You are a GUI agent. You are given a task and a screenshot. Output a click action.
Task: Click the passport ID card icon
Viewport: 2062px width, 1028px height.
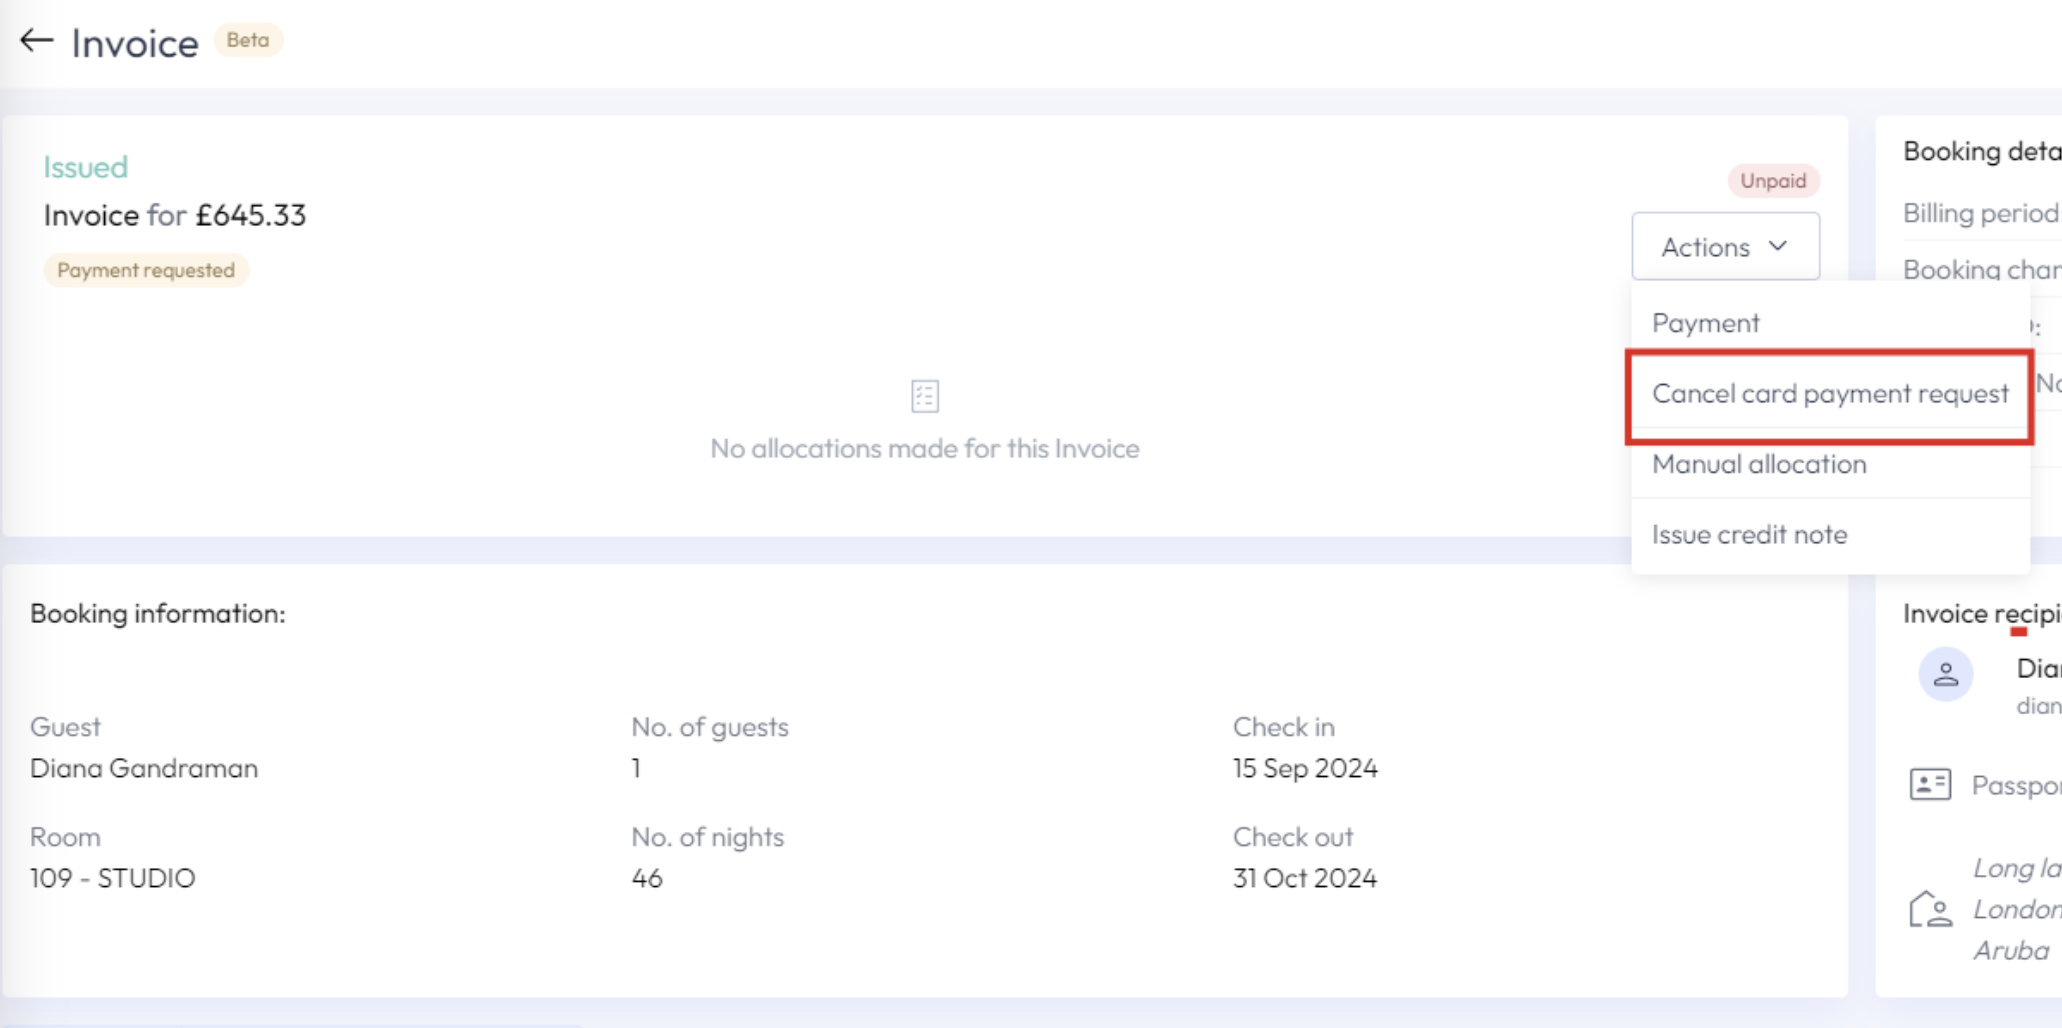(x=1930, y=784)
